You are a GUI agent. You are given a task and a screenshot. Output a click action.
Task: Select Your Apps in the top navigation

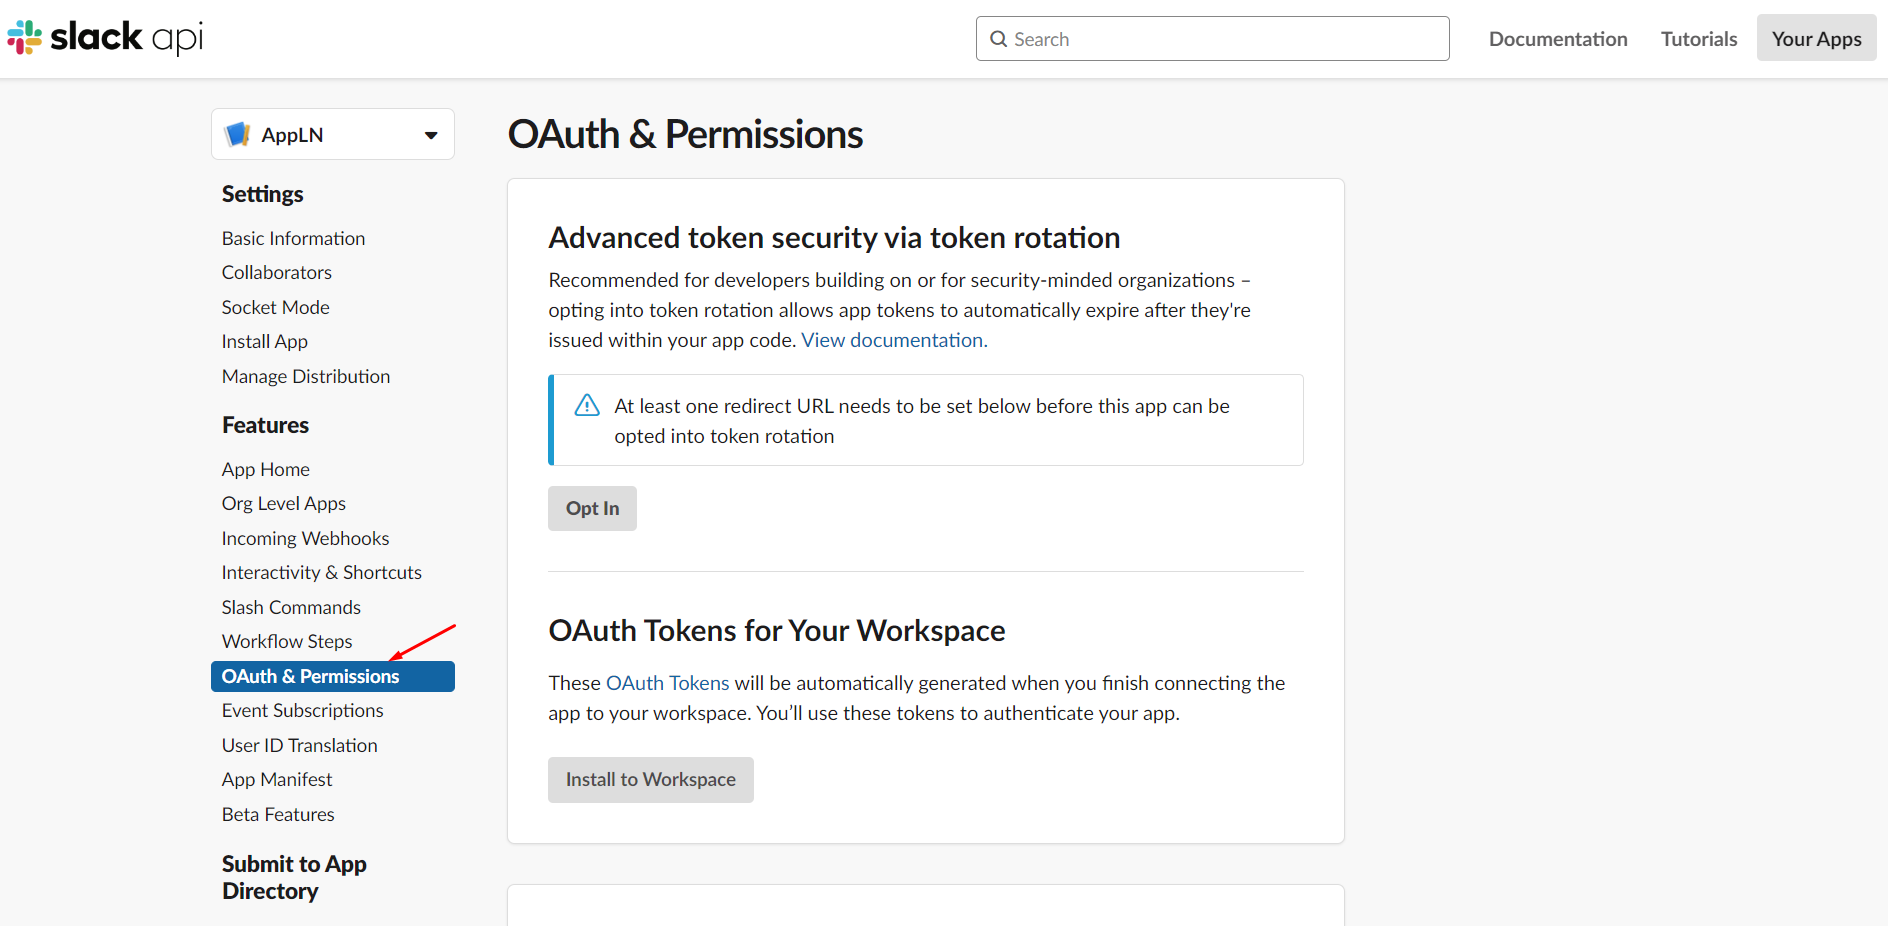[1815, 37]
